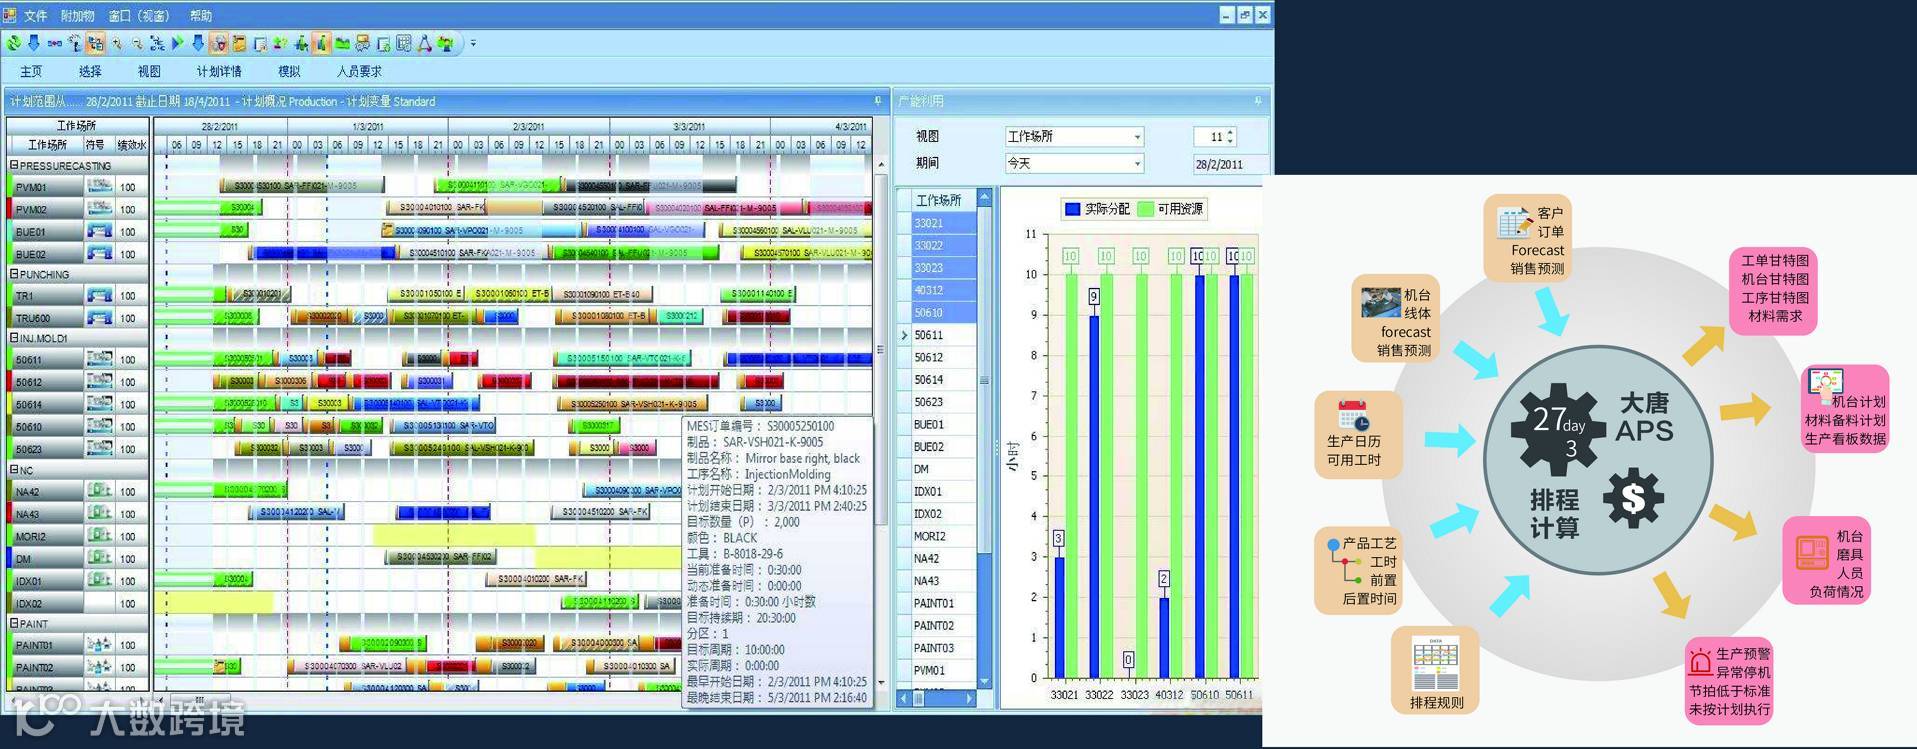Screen dimensions: 1917x749
Task: Select PAINT03 in the workplace list
Action: (x=944, y=648)
